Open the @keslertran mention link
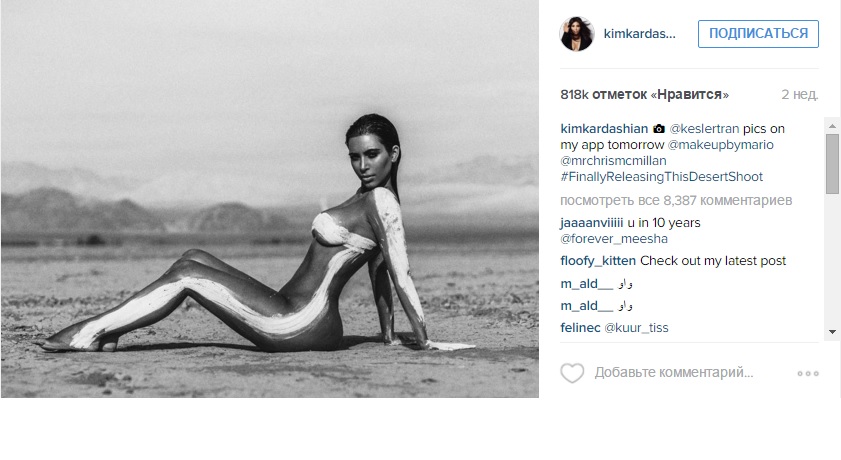This screenshot has height=460, width=841. coord(704,129)
